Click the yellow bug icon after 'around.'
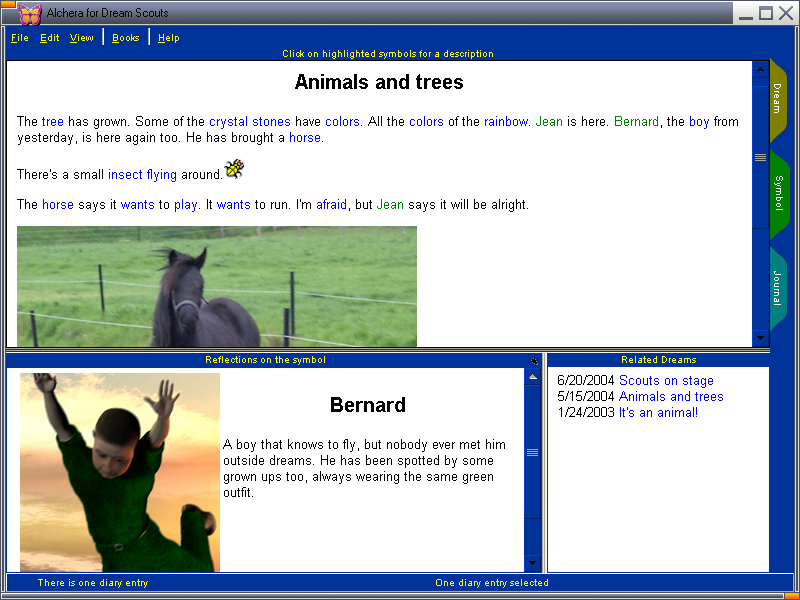800x600 pixels. pyautogui.click(x=234, y=168)
